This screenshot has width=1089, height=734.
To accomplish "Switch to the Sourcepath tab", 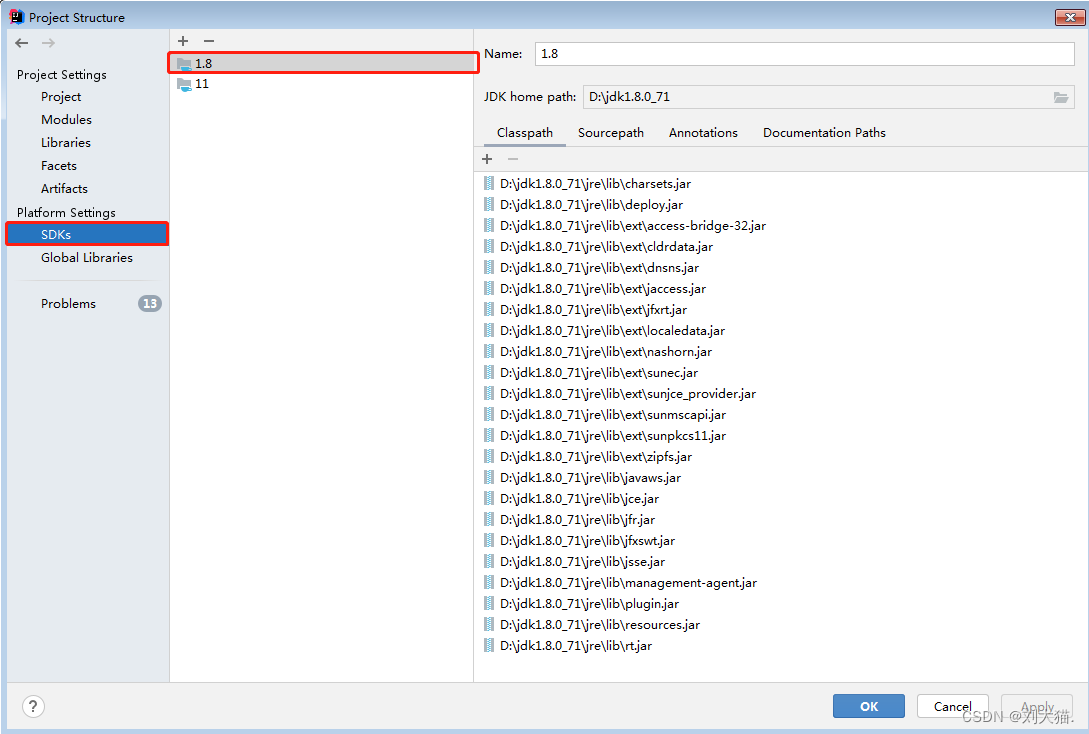I will [610, 133].
